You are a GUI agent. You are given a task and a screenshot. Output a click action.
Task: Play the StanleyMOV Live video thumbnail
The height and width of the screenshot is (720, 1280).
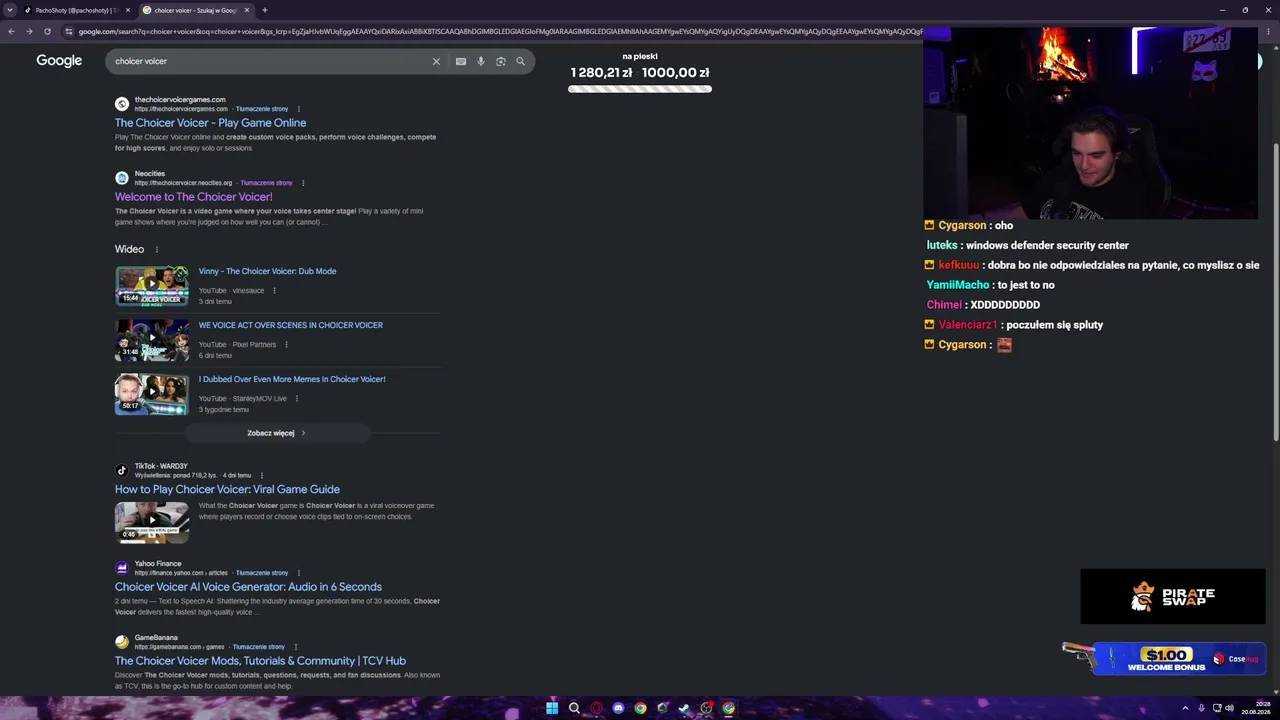(152, 393)
